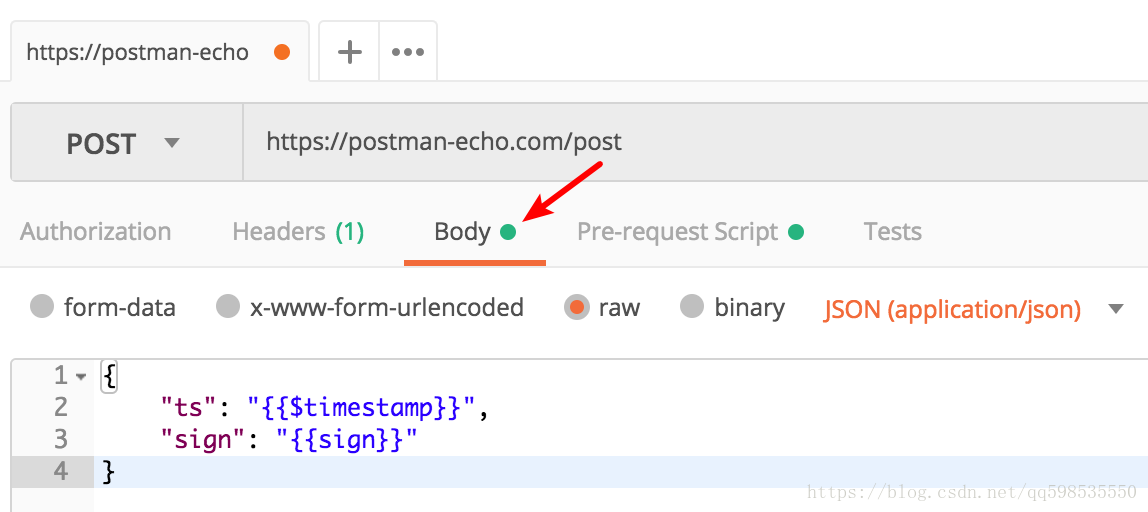
Task: Open the tab options ellipsis menu
Action: (408, 52)
